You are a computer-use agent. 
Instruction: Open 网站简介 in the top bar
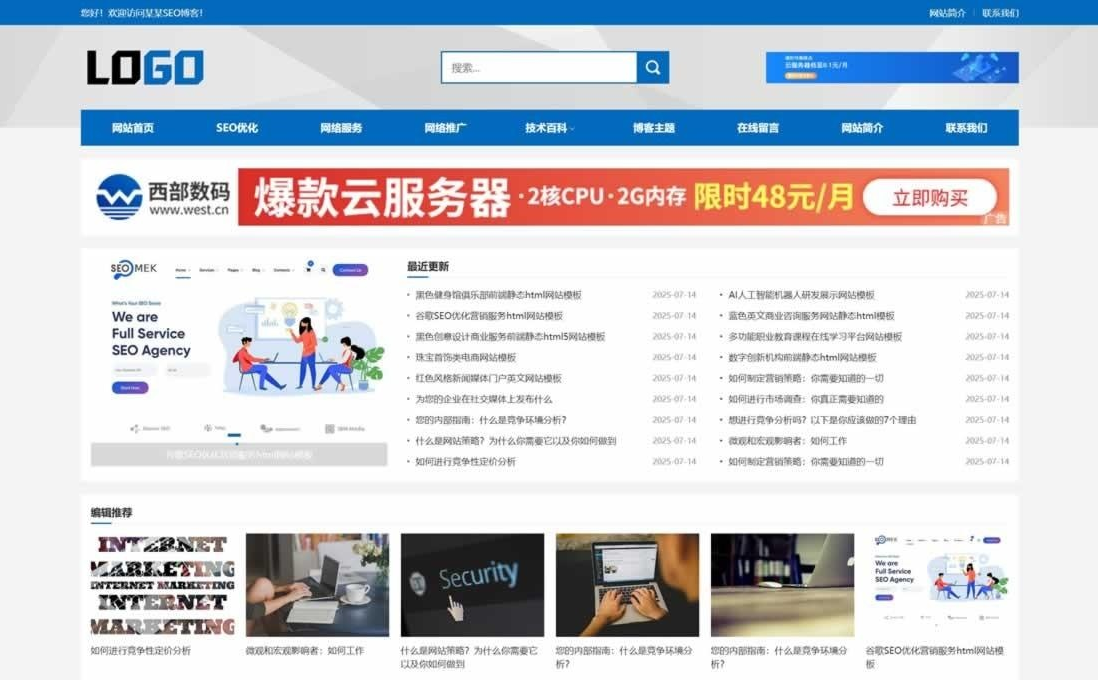[x=947, y=13]
